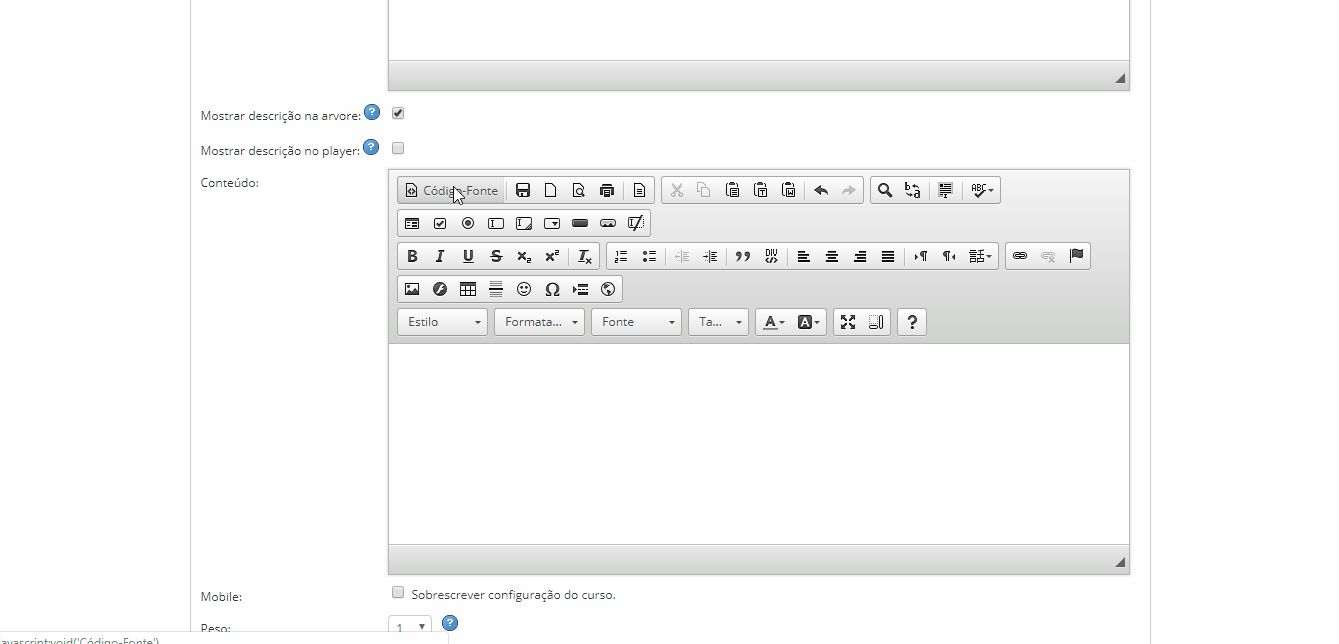The width and height of the screenshot is (1339, 644).
Task: Create a new blank page in the editor
Action: [551, 190]
